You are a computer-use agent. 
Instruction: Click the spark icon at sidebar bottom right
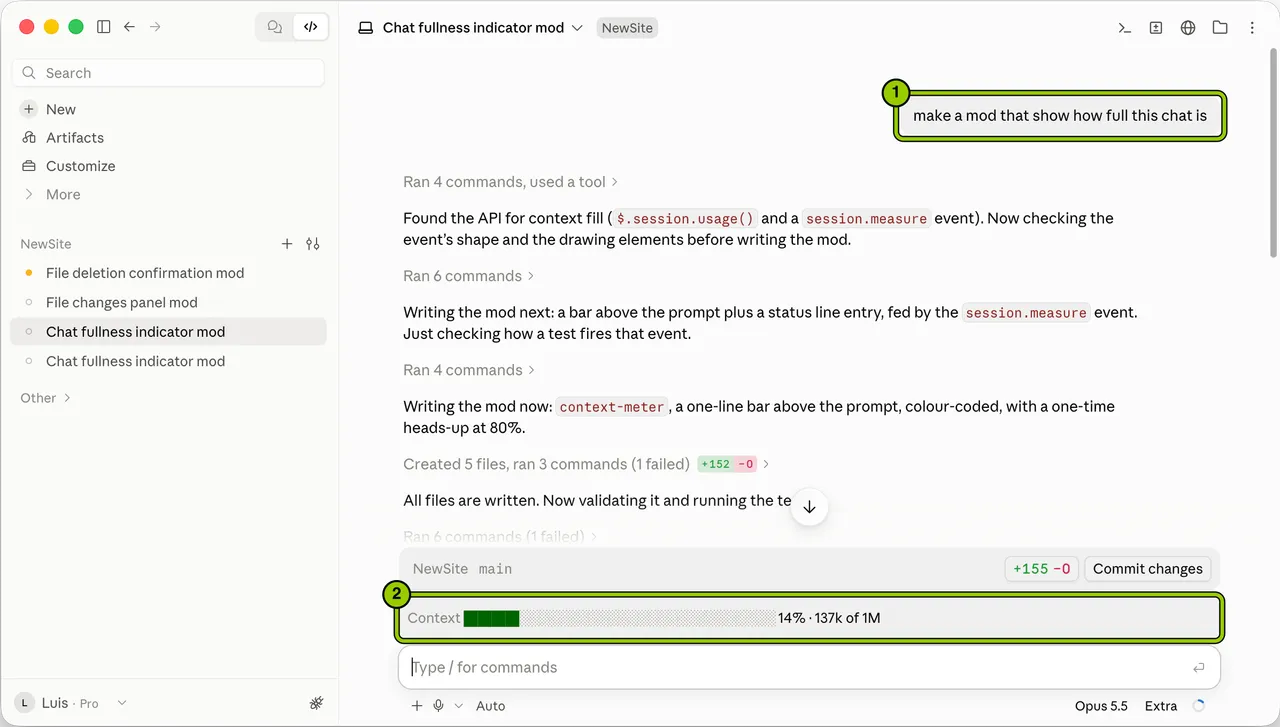coord(317,703)
